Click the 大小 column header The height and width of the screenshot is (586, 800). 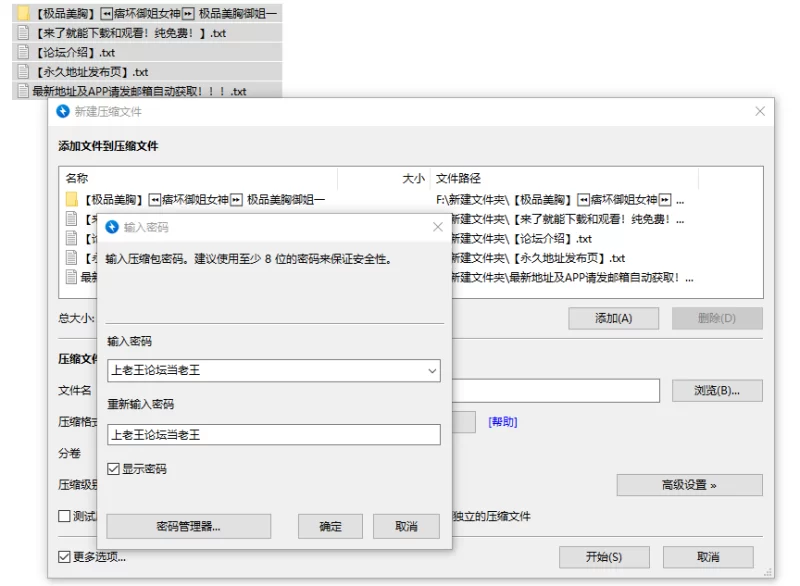pos(413,178)
